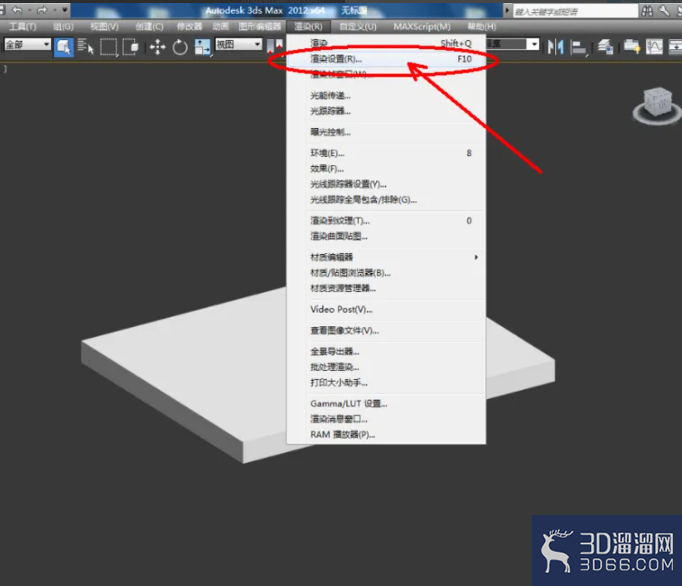682x586 pixels.
Task: Open the Curve Editor icon
Action: pos(654,47)
